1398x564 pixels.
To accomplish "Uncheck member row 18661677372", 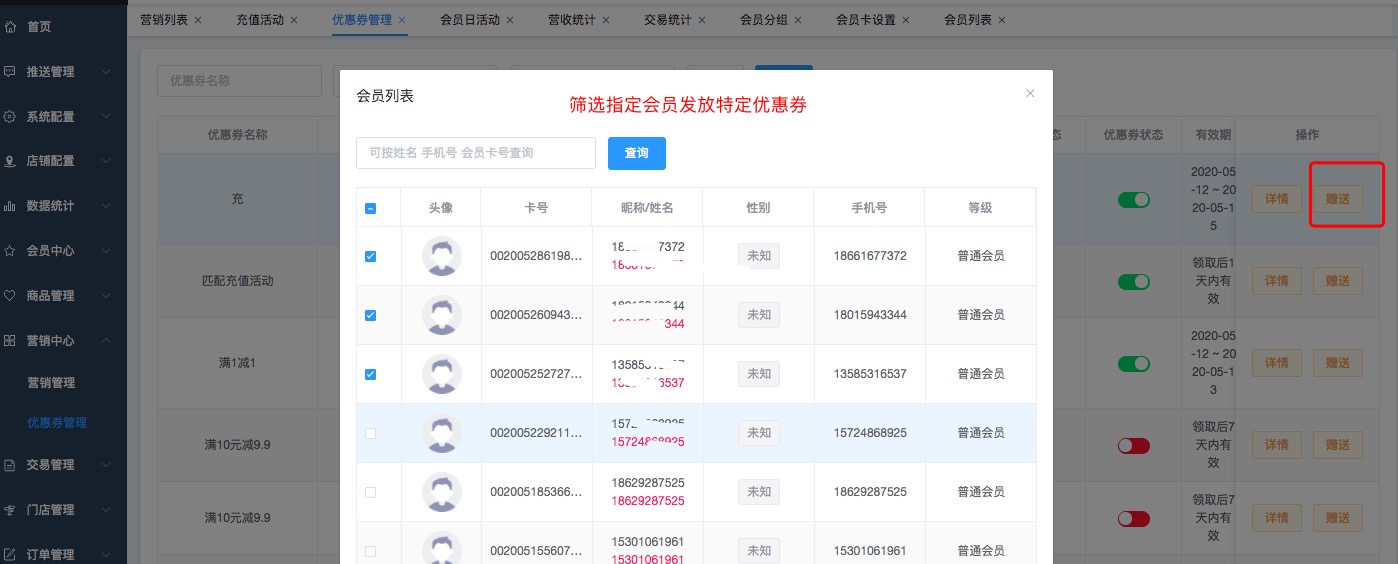I will [x=370, y=256].
